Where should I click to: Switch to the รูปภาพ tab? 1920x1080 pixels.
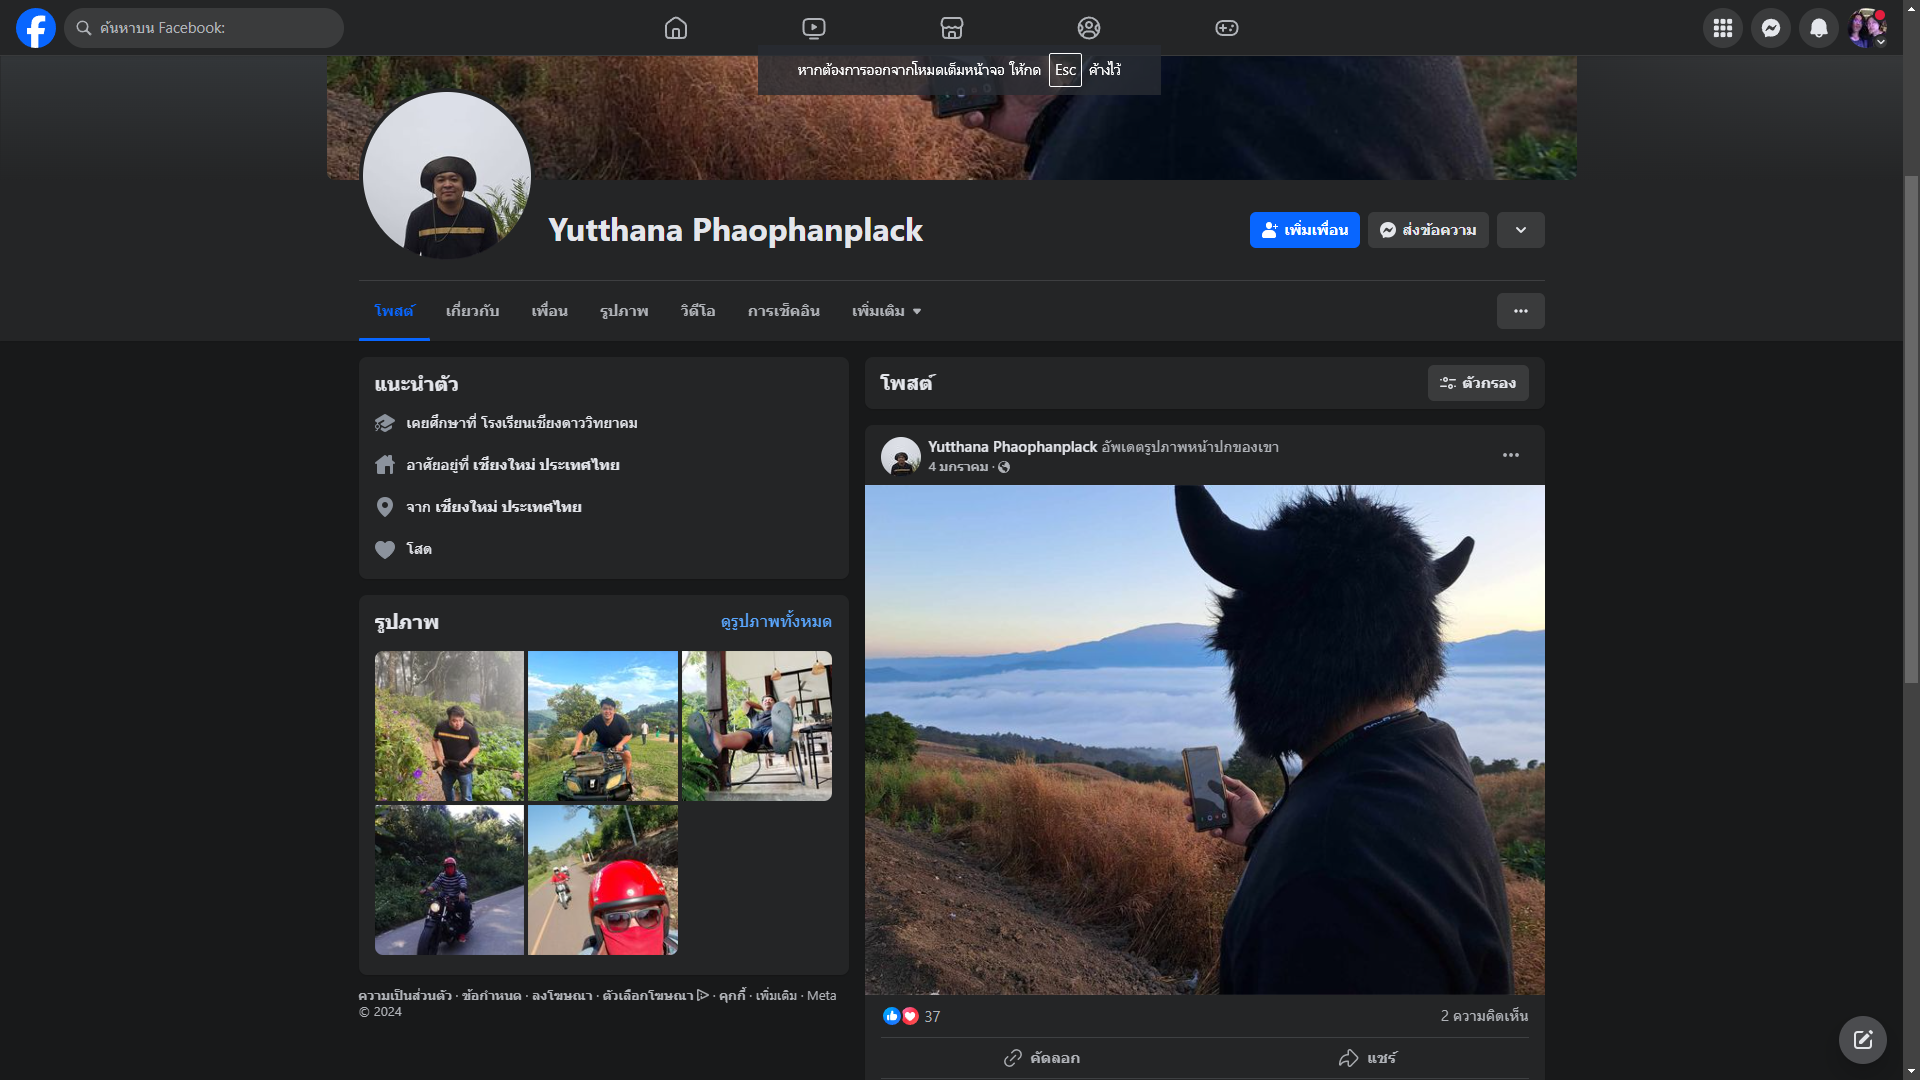tap(624, 311)
